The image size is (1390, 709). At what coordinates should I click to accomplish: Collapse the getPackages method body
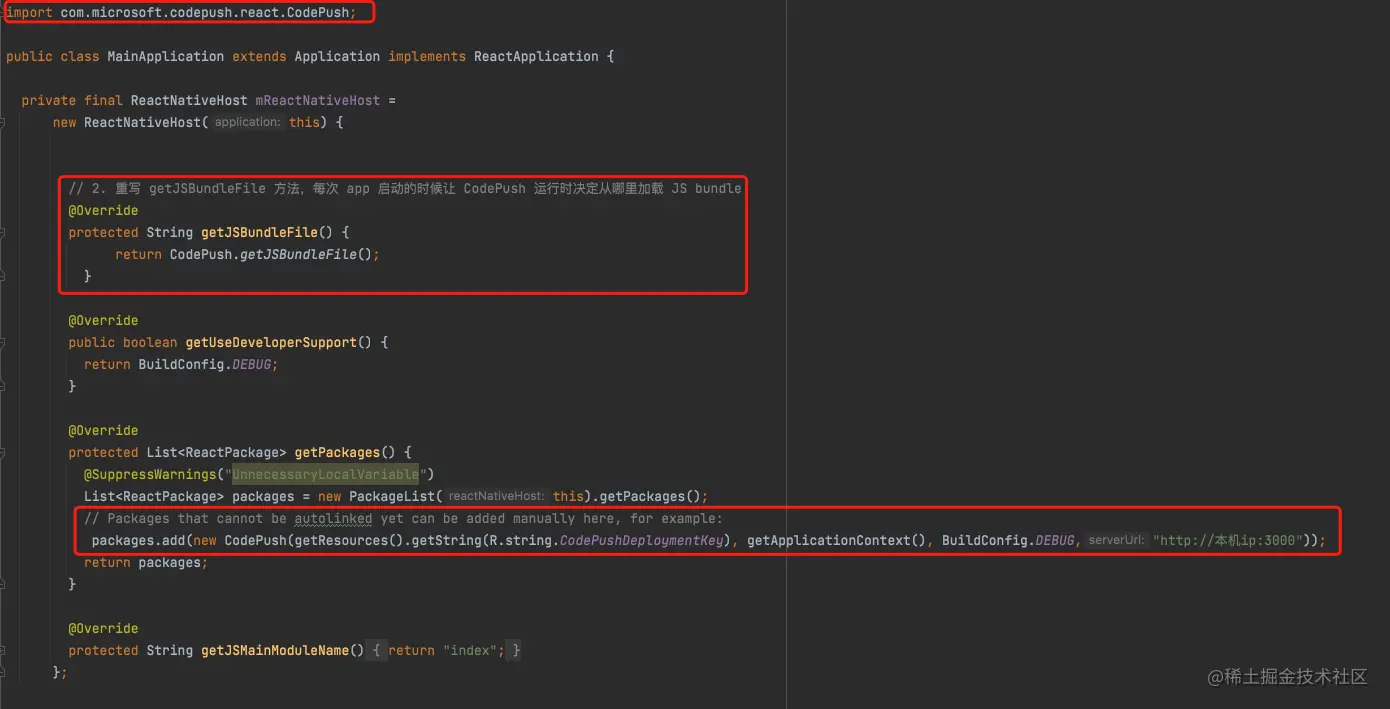(6, 452)
